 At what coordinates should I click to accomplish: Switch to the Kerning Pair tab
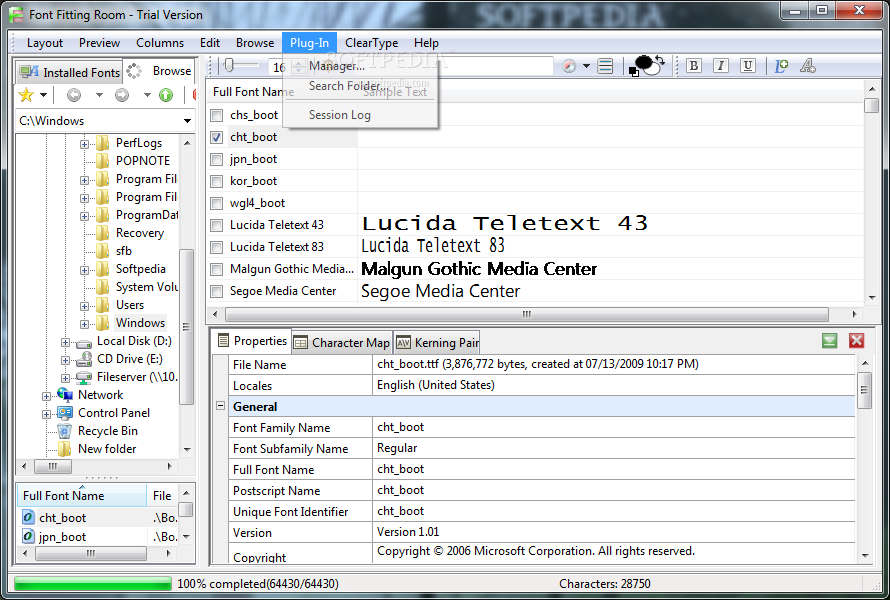437,342
